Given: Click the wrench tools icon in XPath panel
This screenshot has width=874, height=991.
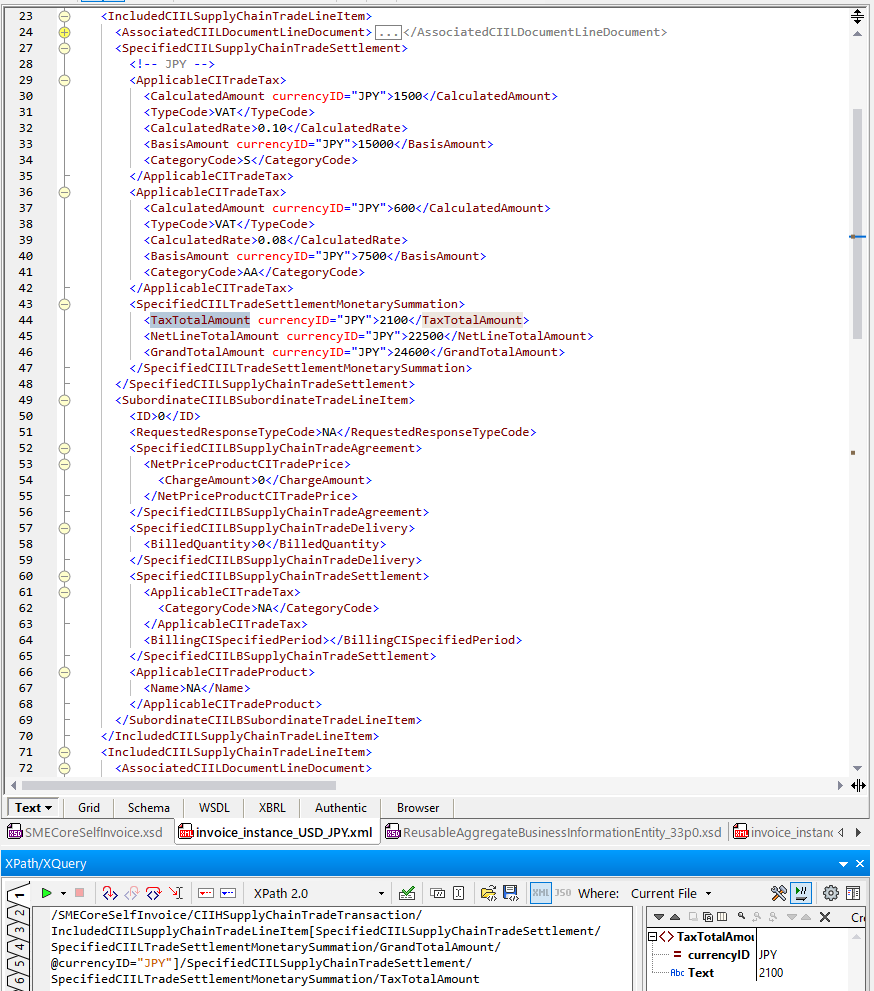Looking at the screenshot, I should point(779,893).
